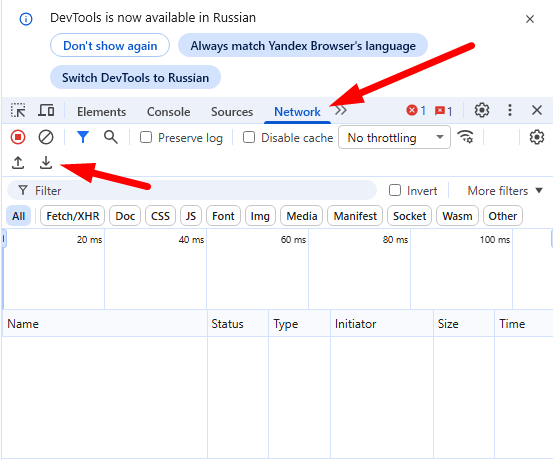Sort requests by the Type column

[299, 323]
